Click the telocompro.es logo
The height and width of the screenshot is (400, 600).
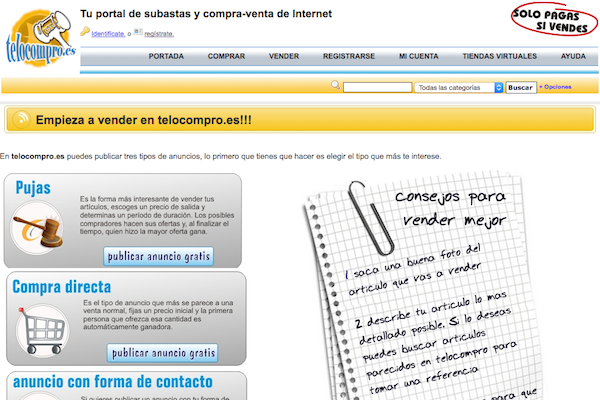point(41,38)
